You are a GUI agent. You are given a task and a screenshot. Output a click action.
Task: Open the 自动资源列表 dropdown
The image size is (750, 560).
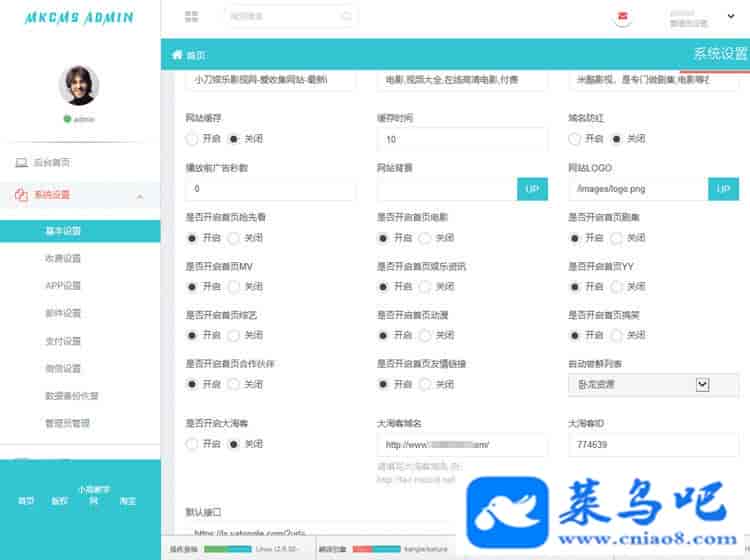point(653,384)
